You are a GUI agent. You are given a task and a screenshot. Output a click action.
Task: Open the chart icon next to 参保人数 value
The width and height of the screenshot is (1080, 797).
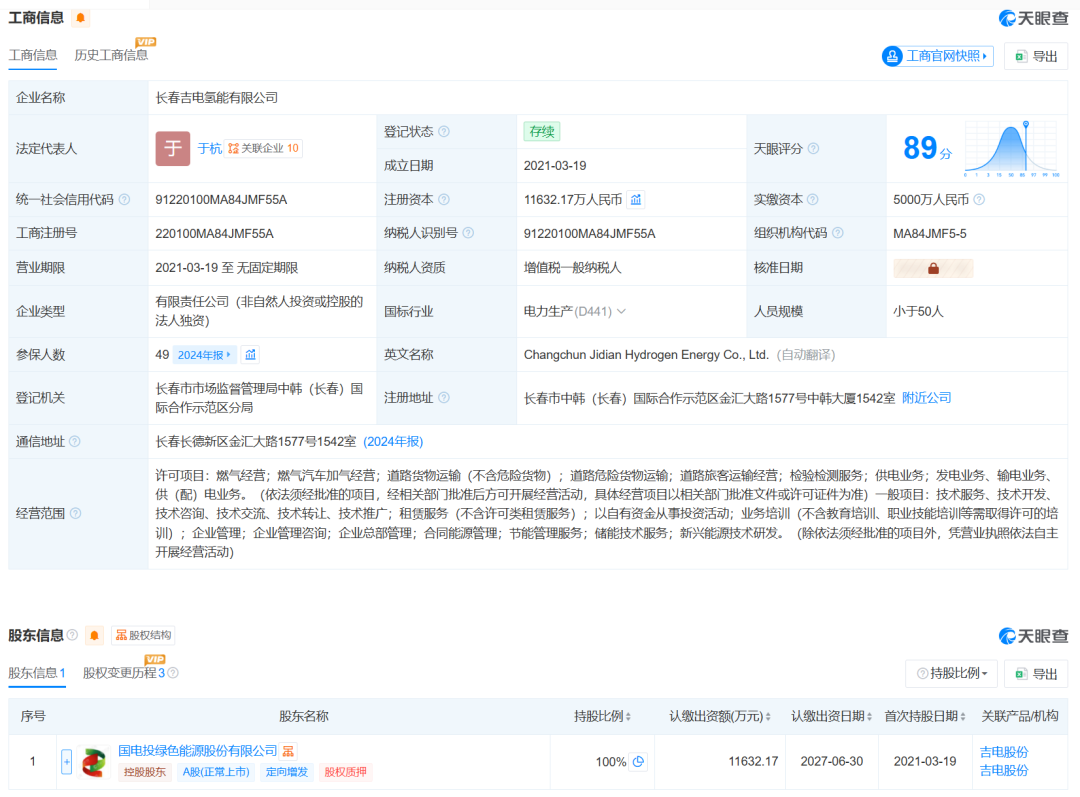click(x=251, y=355)
